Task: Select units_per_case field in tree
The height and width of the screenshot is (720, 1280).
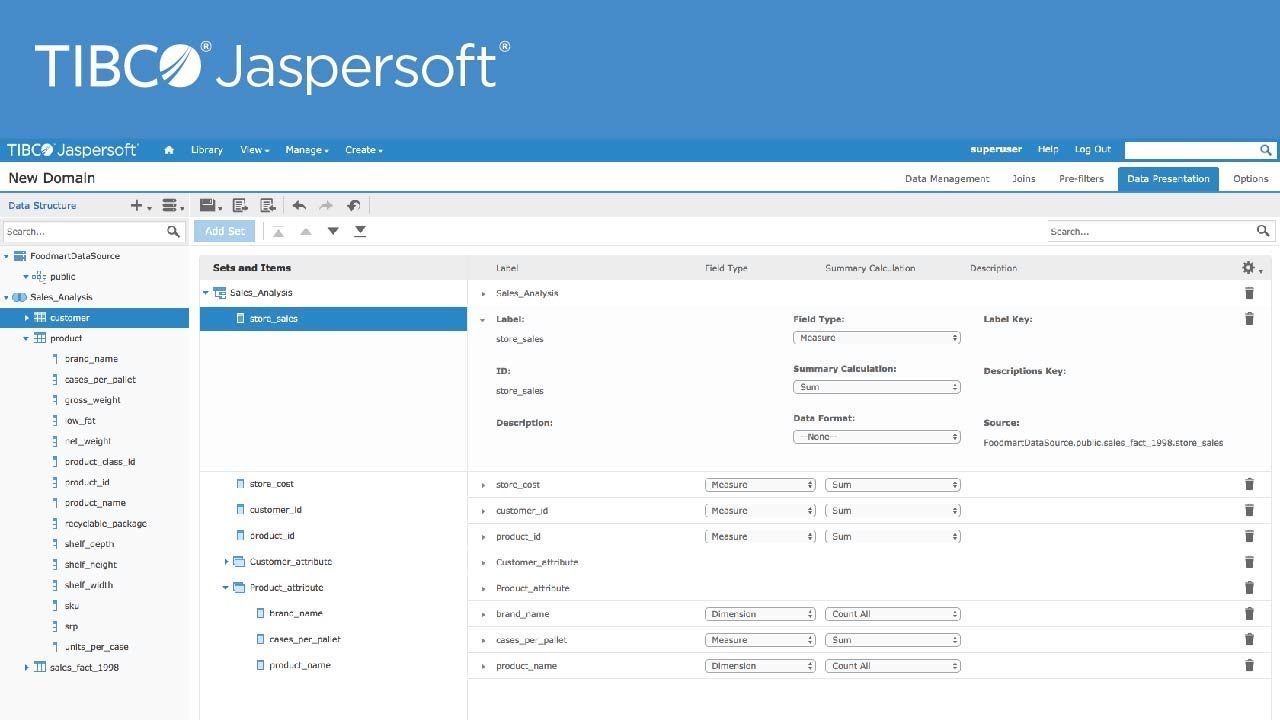Action: pos(97,647)
